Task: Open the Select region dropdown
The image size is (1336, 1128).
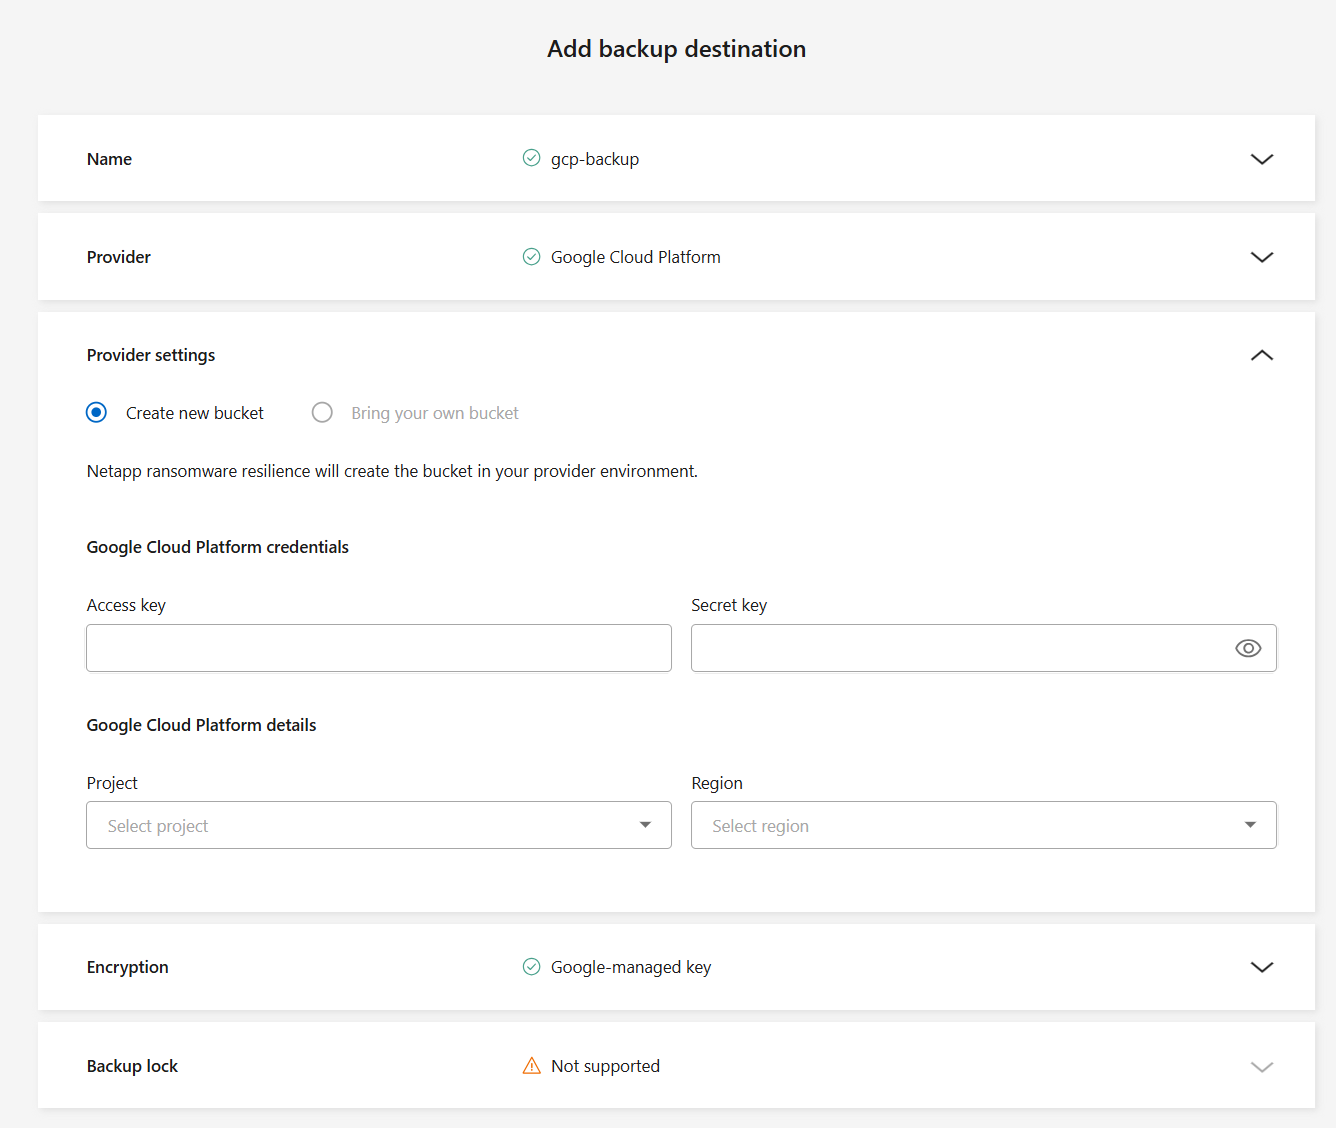Action: click(983, 825)
